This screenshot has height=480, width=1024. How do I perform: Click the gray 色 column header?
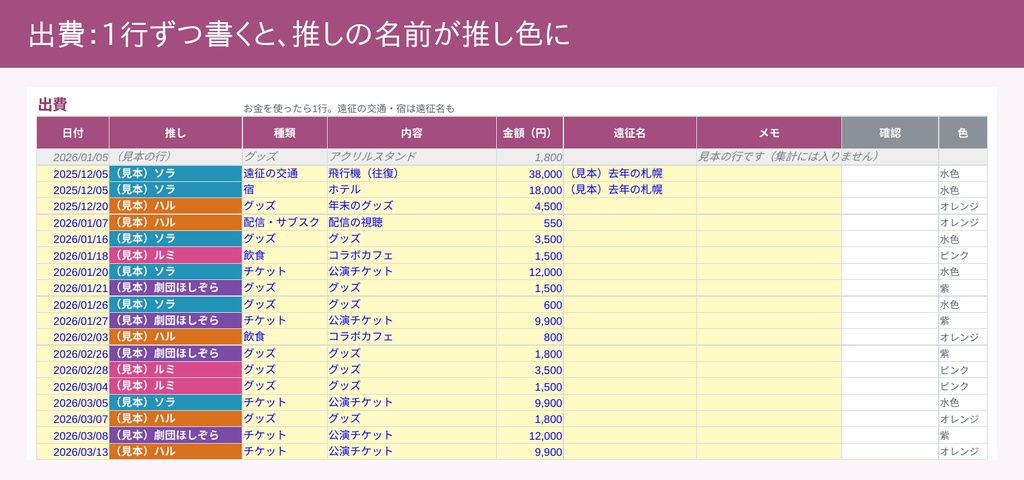point(963,133)
